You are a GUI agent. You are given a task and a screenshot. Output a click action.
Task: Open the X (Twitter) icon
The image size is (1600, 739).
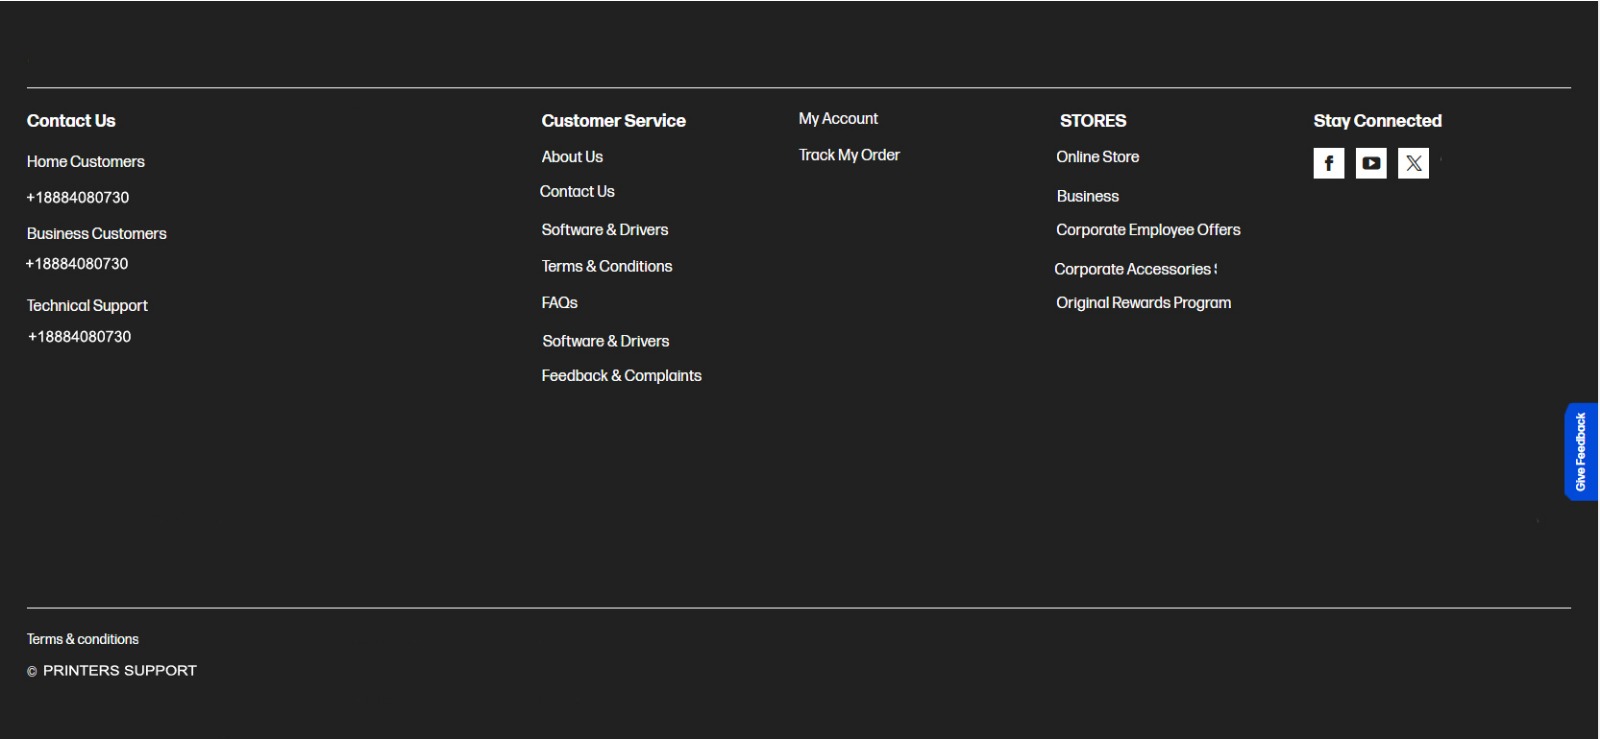1413,163
